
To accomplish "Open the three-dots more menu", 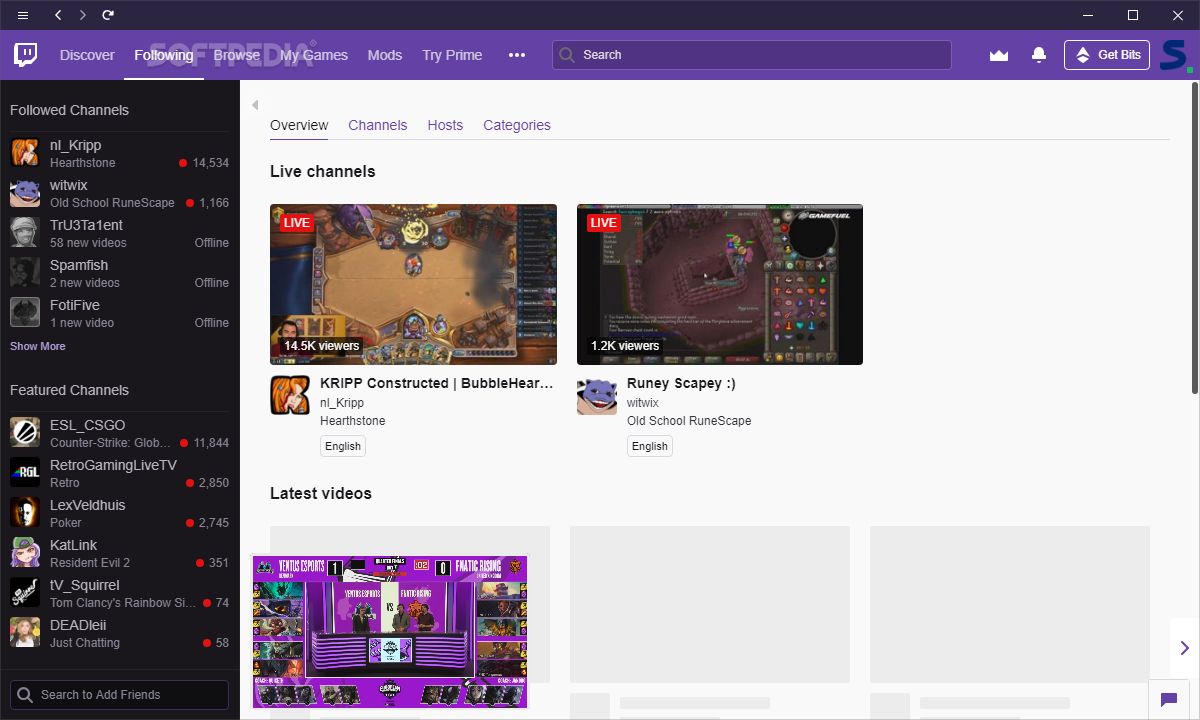I will click(517, 55).
